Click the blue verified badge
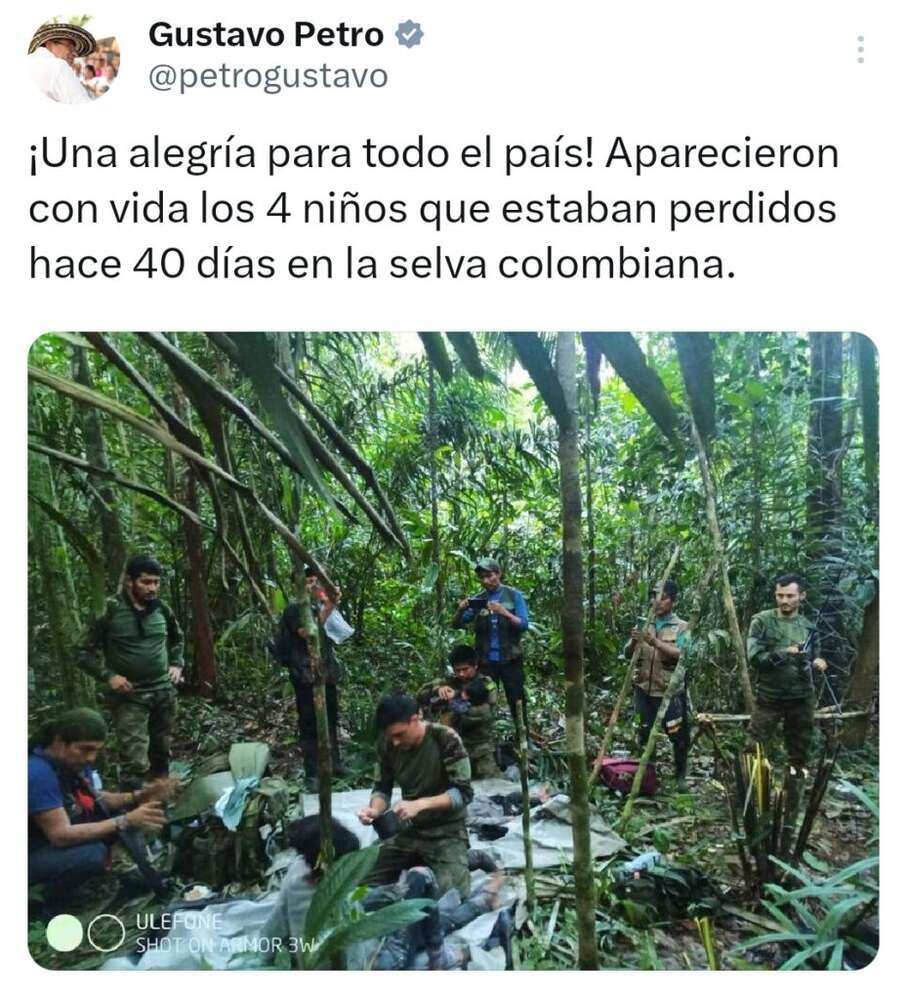 [x=409, y=34]
